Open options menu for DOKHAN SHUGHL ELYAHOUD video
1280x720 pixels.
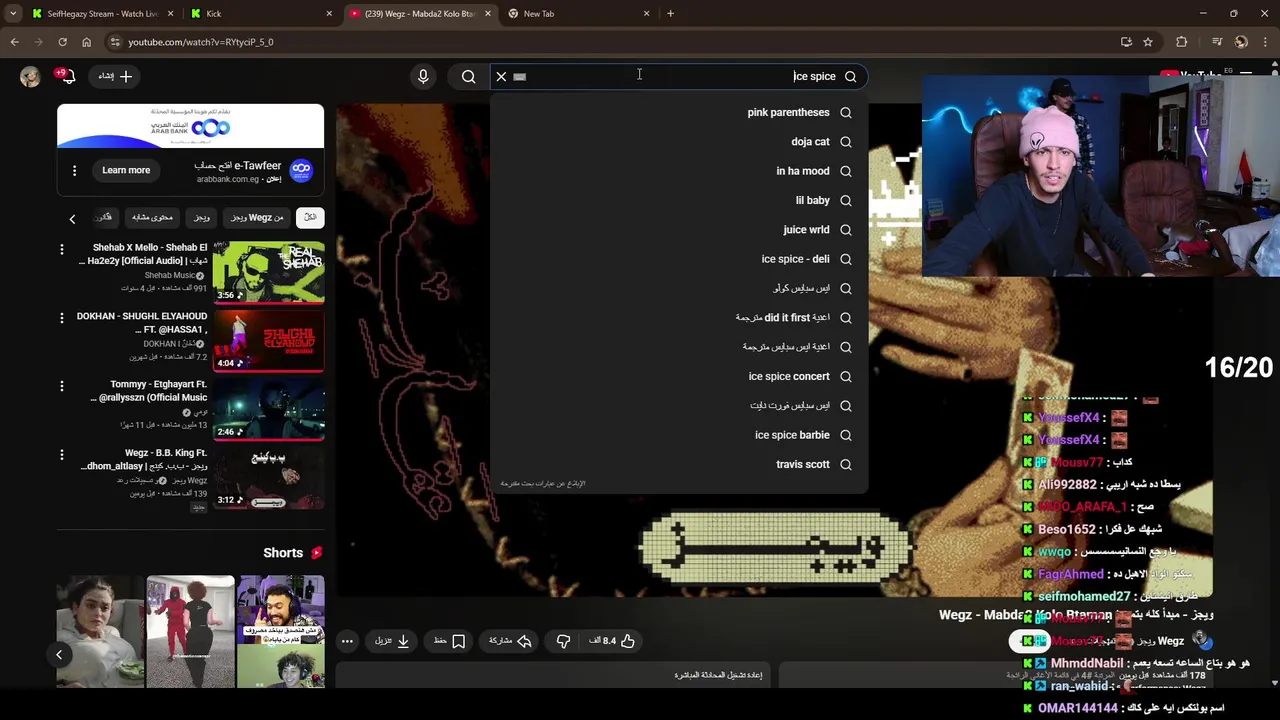point(62,318)
